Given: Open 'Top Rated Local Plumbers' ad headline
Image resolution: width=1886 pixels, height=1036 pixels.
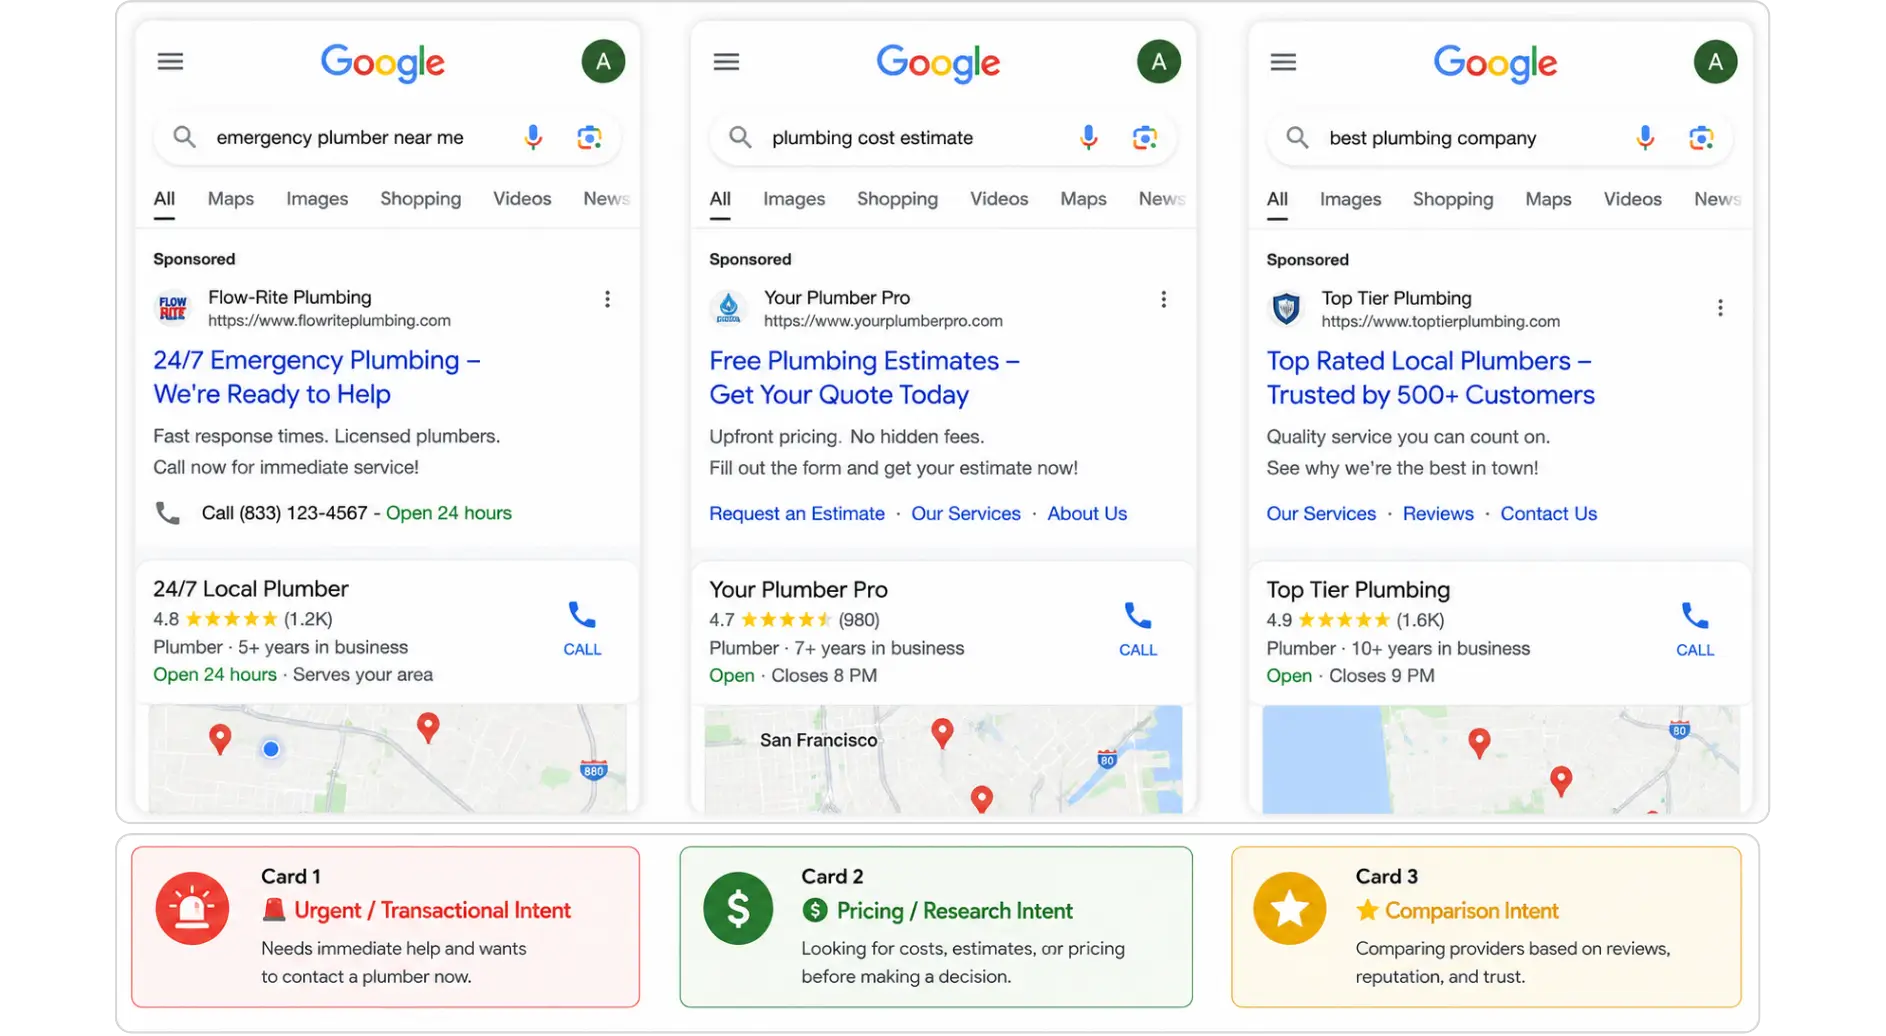Looking at the screenshot, I should (1431, 377).
